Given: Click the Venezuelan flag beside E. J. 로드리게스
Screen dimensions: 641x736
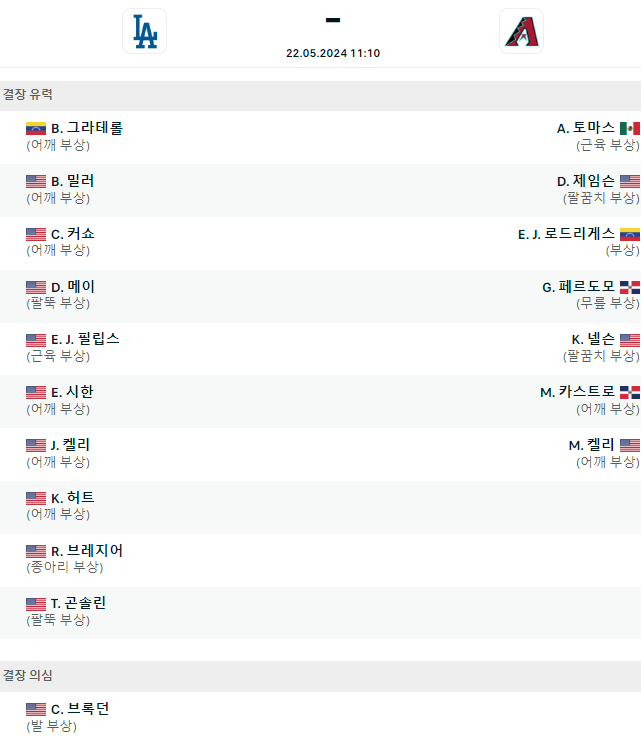Looking at the screenshot, I should 629,234.
